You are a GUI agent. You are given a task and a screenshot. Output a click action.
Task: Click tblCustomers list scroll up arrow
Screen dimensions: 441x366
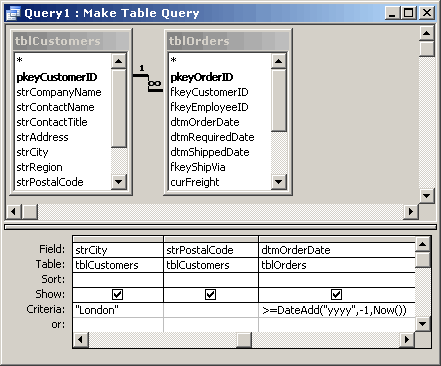[118, 61]
